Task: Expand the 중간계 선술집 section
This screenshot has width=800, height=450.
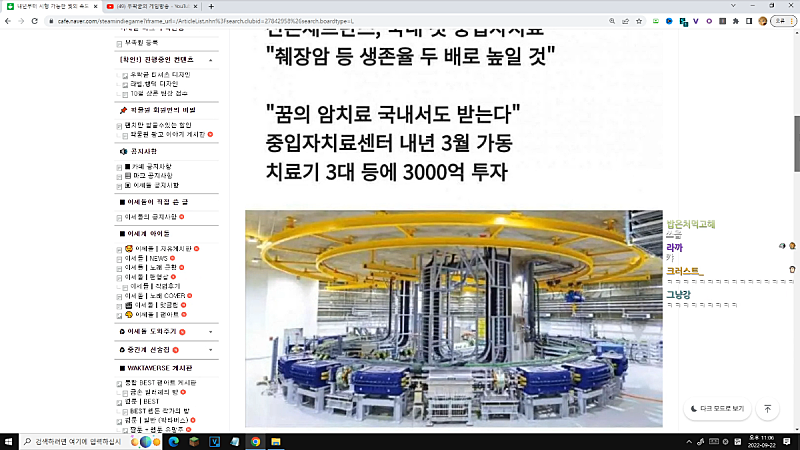Action: pos(211,350)
